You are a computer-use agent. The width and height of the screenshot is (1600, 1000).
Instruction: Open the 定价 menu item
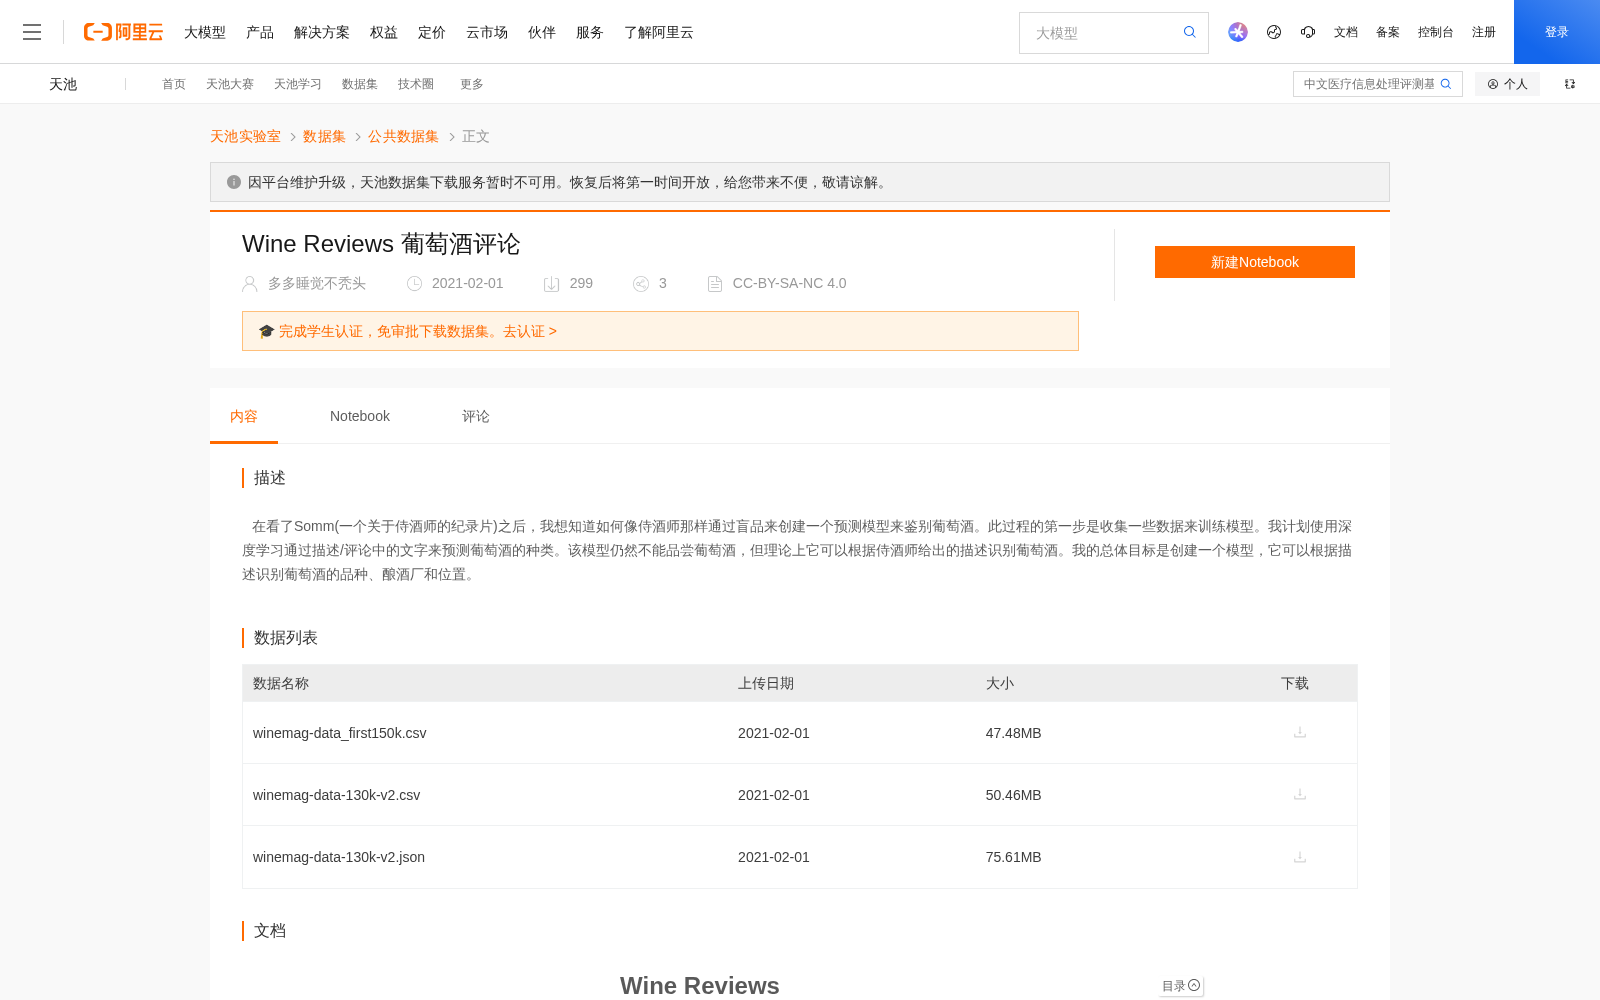[432, 32]
